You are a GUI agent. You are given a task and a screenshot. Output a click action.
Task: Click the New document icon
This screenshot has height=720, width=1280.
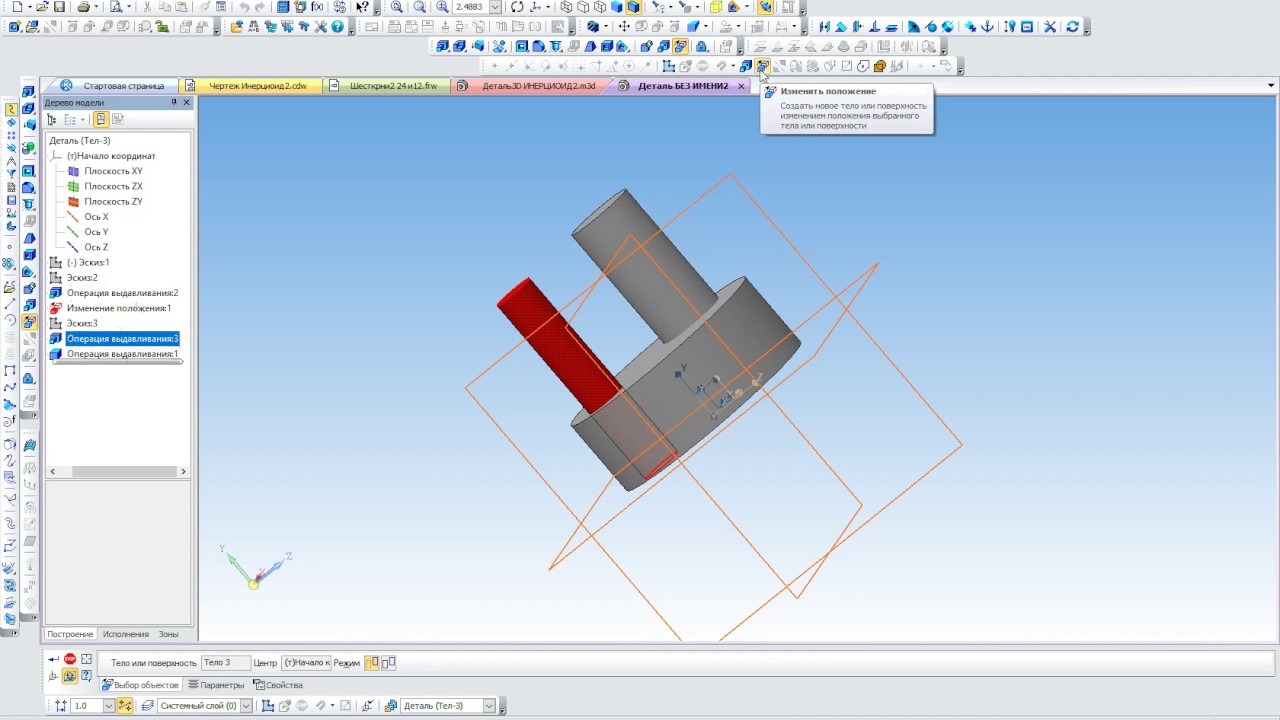click(17, 7)
